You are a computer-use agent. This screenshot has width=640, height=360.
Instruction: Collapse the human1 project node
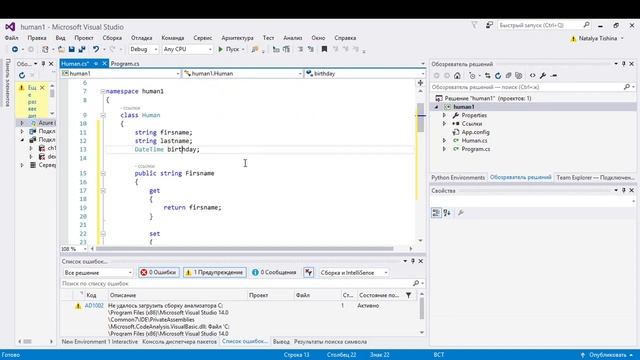click(x=436, y=107)
